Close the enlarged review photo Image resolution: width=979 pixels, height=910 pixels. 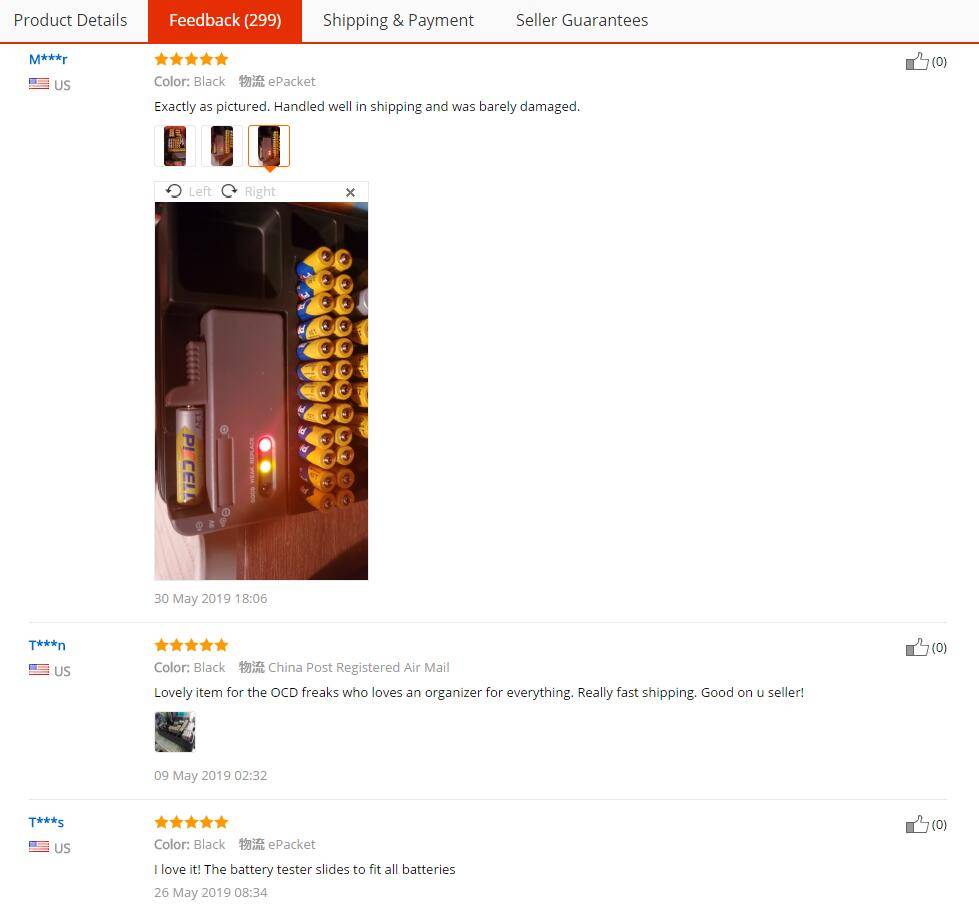click(350, 192)
